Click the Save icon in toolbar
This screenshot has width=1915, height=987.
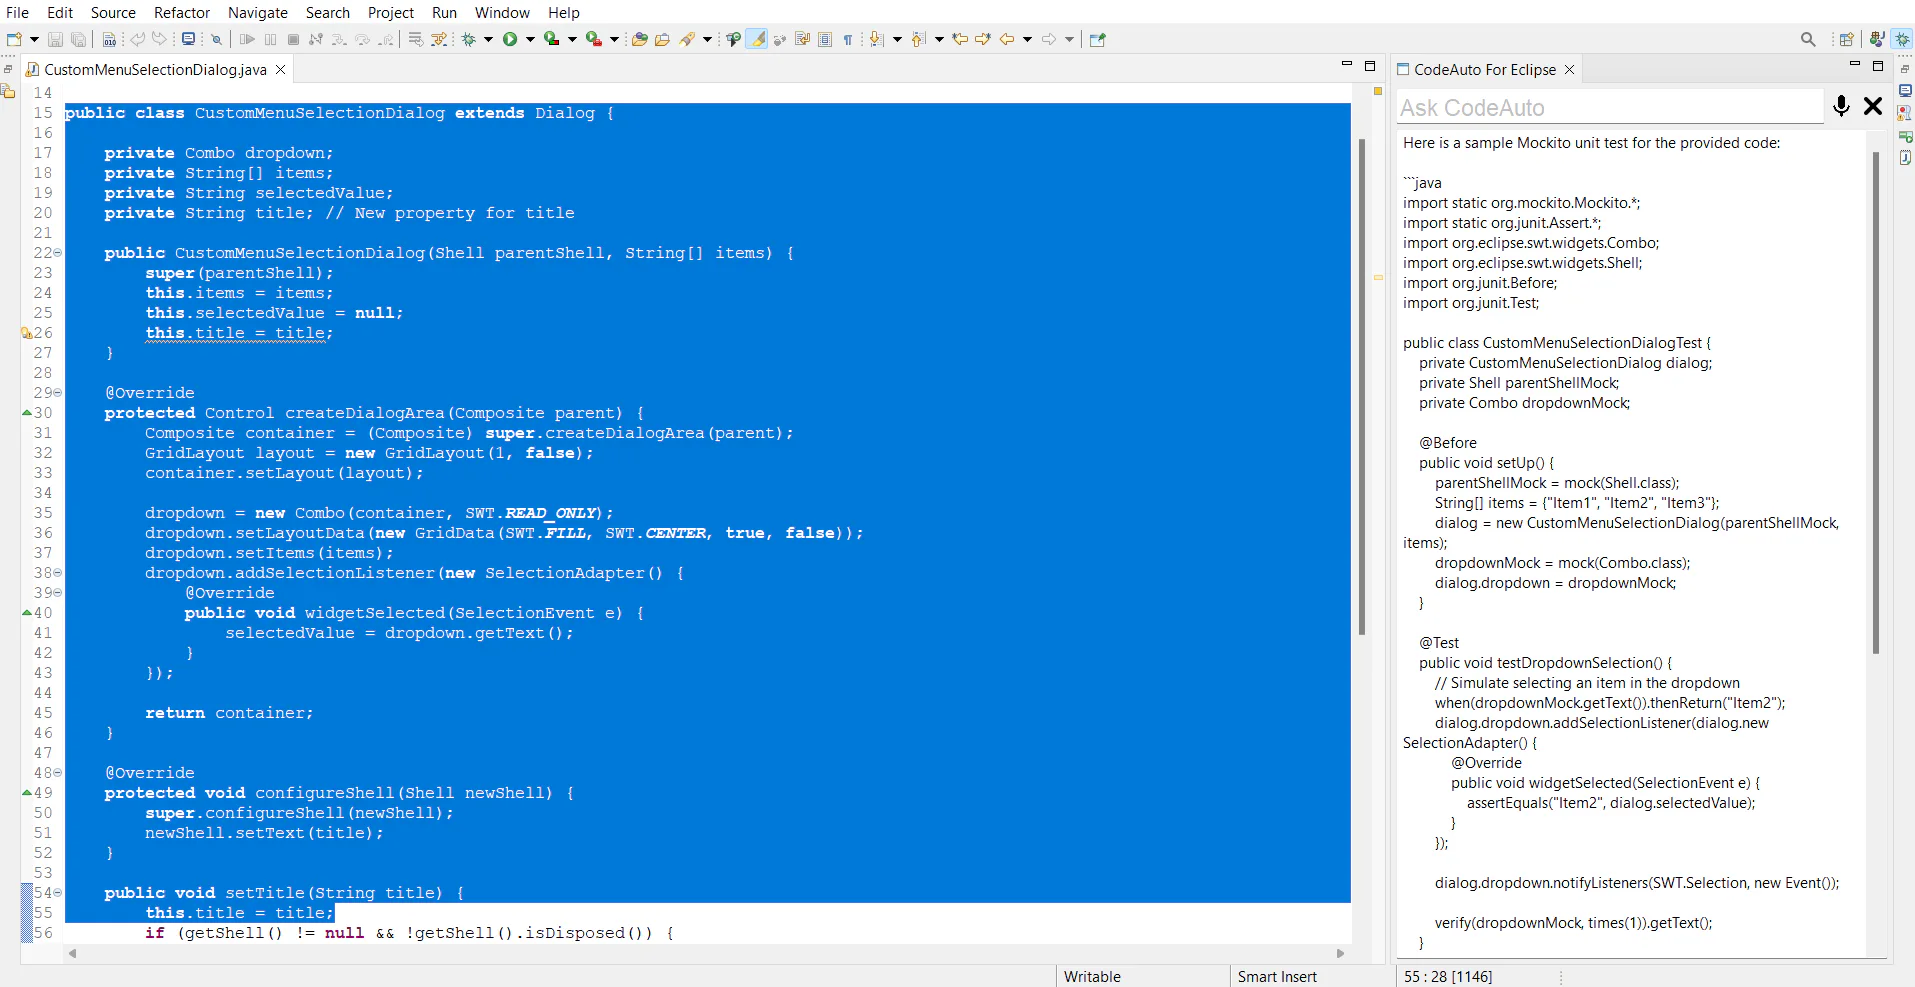click(55, 39)
